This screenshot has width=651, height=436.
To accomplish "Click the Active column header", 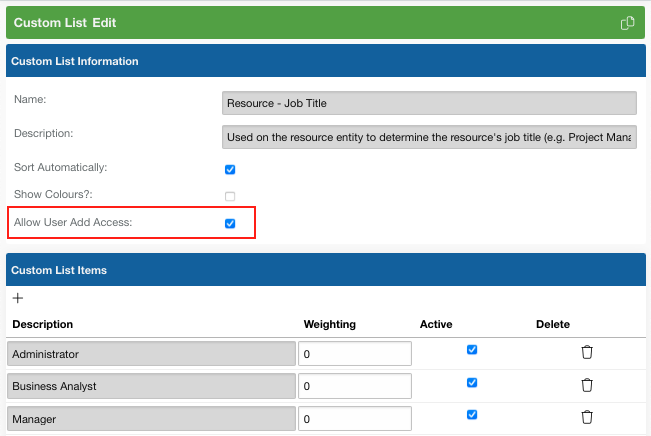I will (436, 324).
